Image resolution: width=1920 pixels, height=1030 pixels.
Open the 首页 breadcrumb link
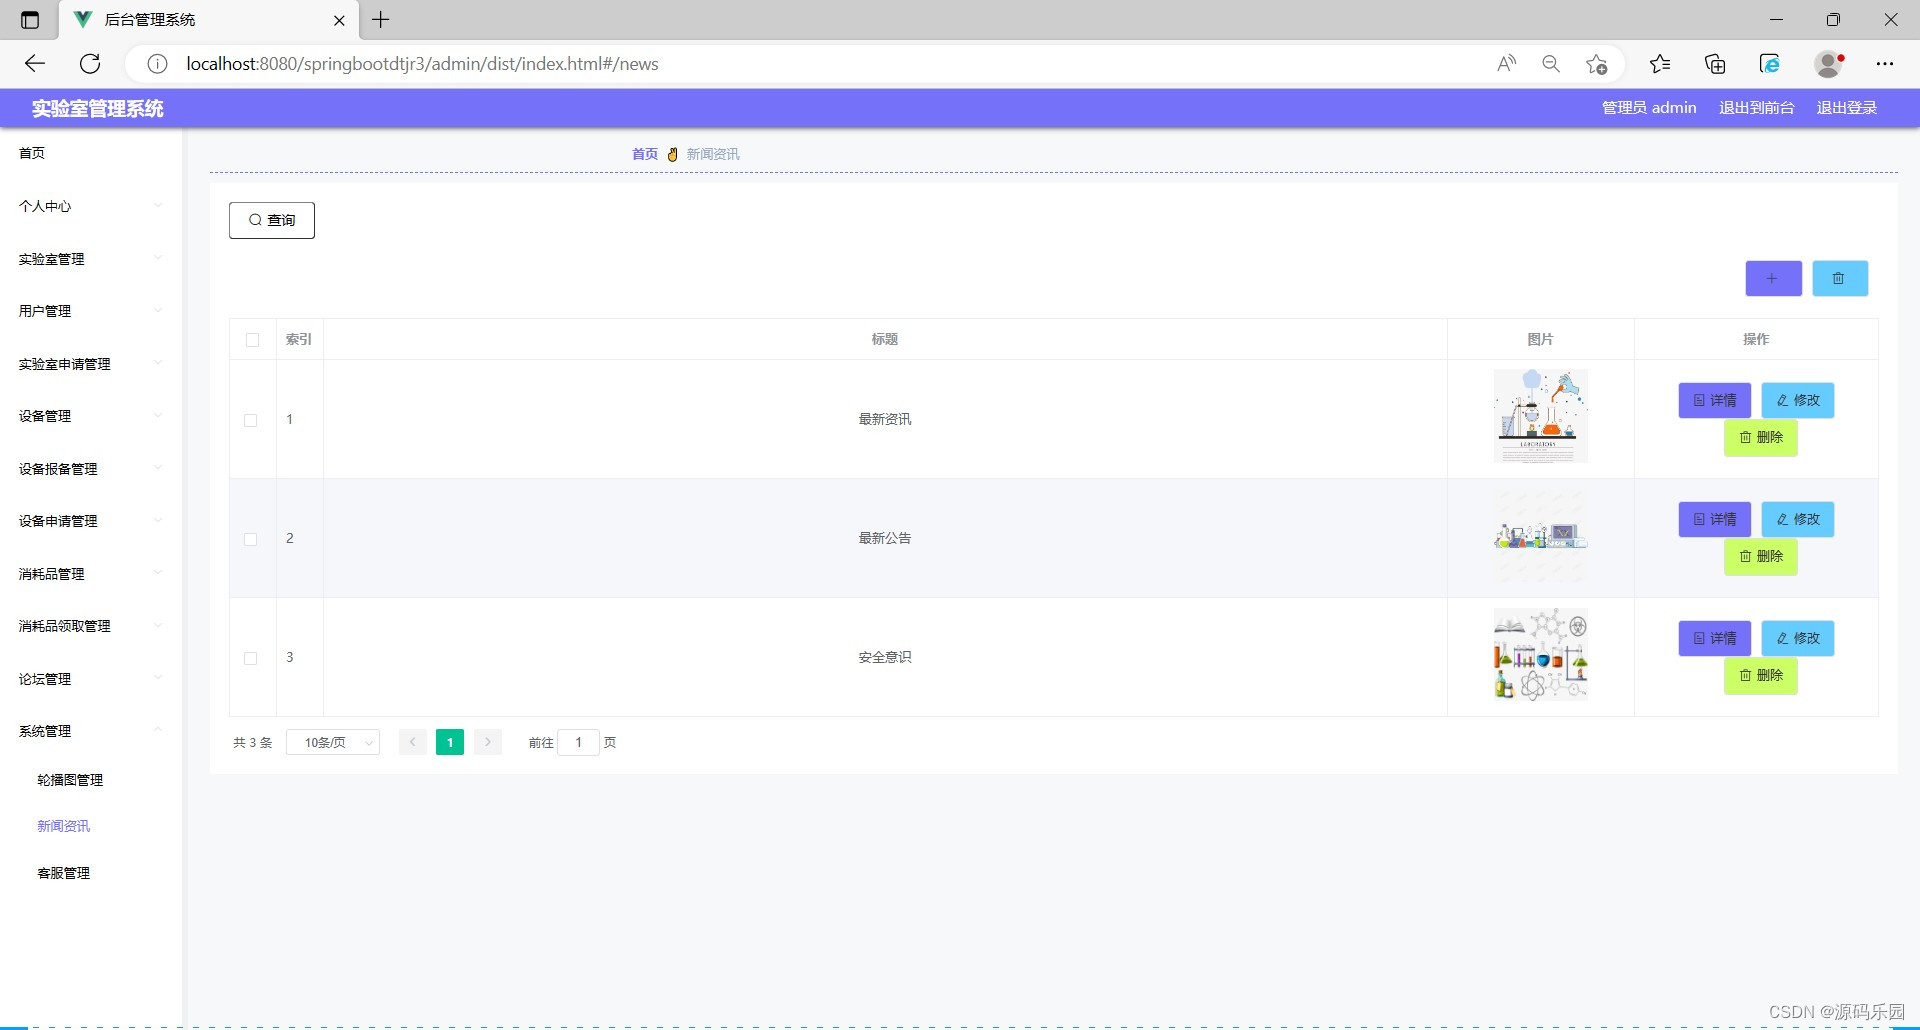[644, 154]
